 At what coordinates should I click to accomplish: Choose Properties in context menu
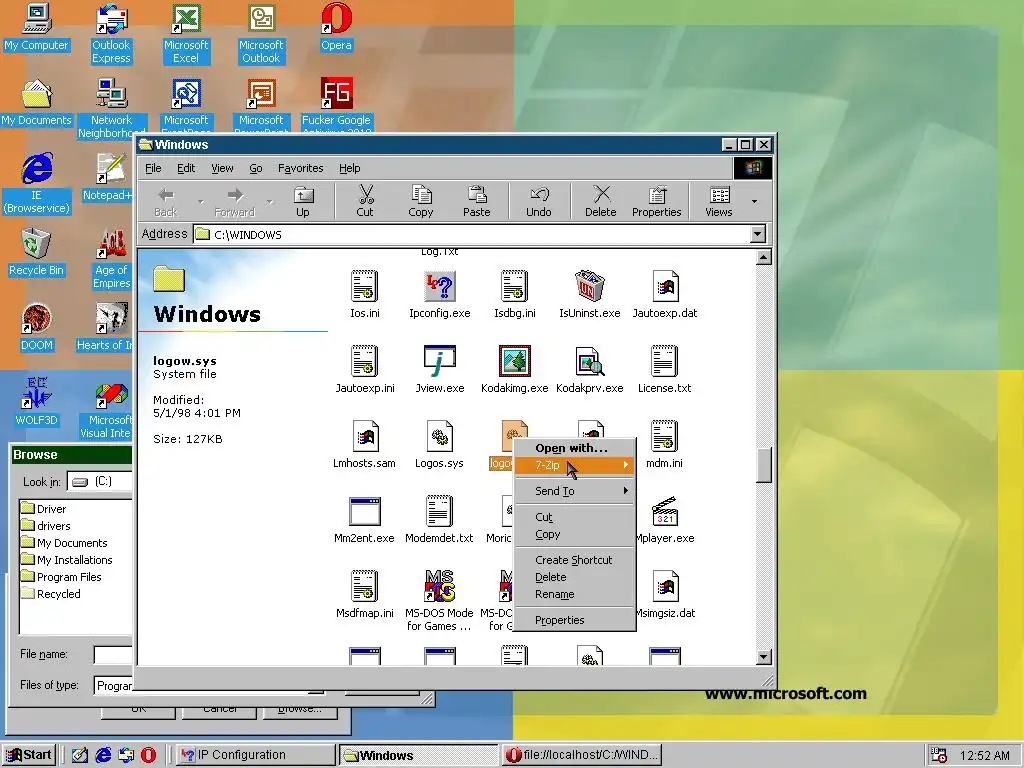point(575,620)
